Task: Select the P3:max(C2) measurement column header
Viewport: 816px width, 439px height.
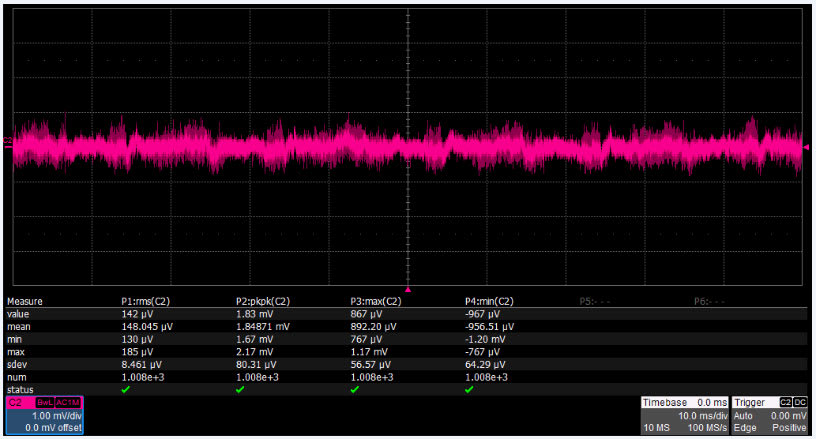Action: [x=376, y=301]
